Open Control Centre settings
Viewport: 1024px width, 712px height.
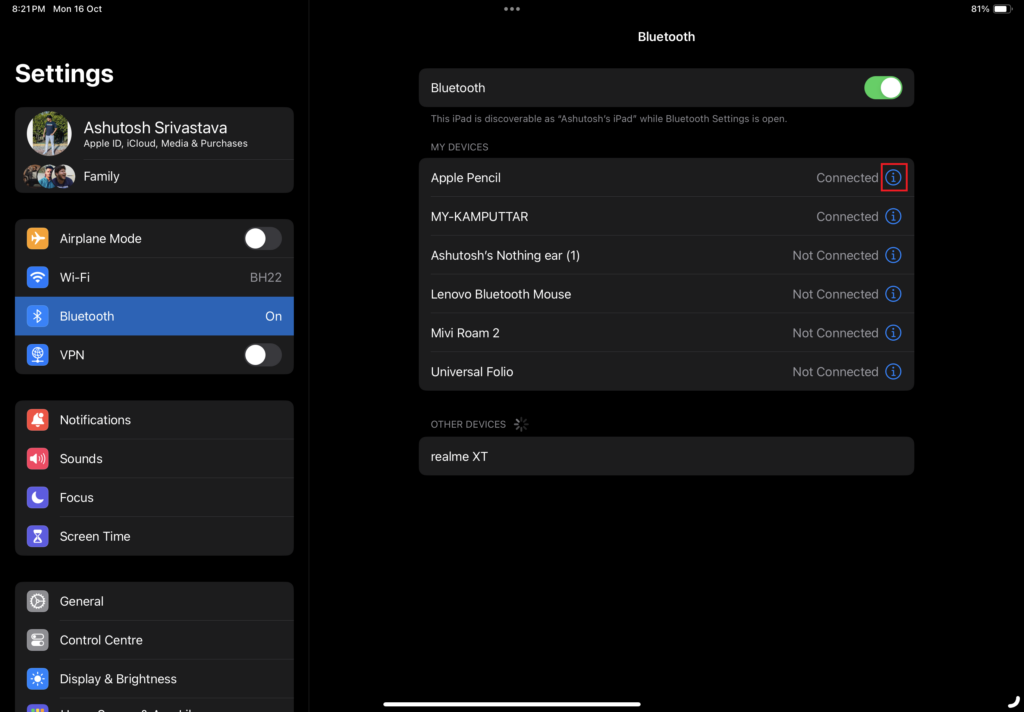[x=154, y=640]
